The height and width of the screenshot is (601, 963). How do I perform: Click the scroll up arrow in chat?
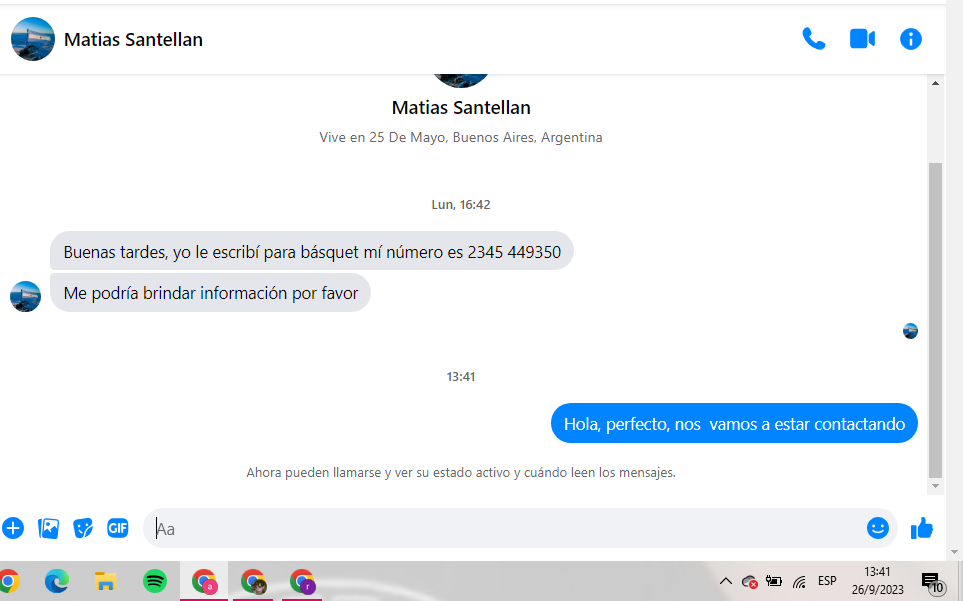(935, 83)
